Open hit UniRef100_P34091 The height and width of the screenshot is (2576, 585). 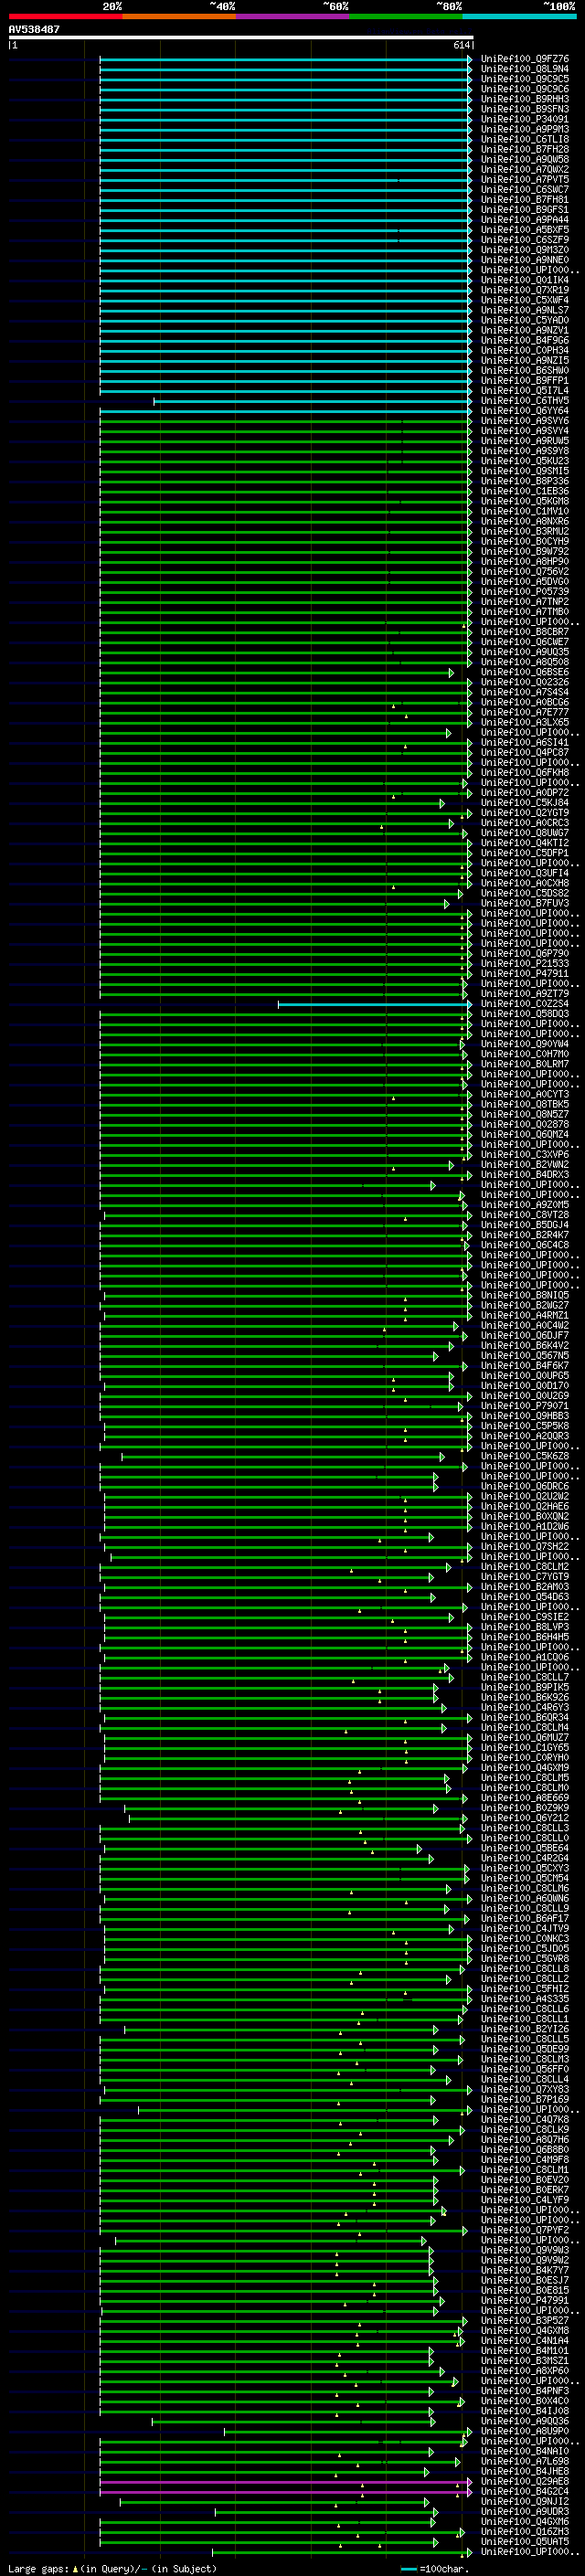(525, 119)
